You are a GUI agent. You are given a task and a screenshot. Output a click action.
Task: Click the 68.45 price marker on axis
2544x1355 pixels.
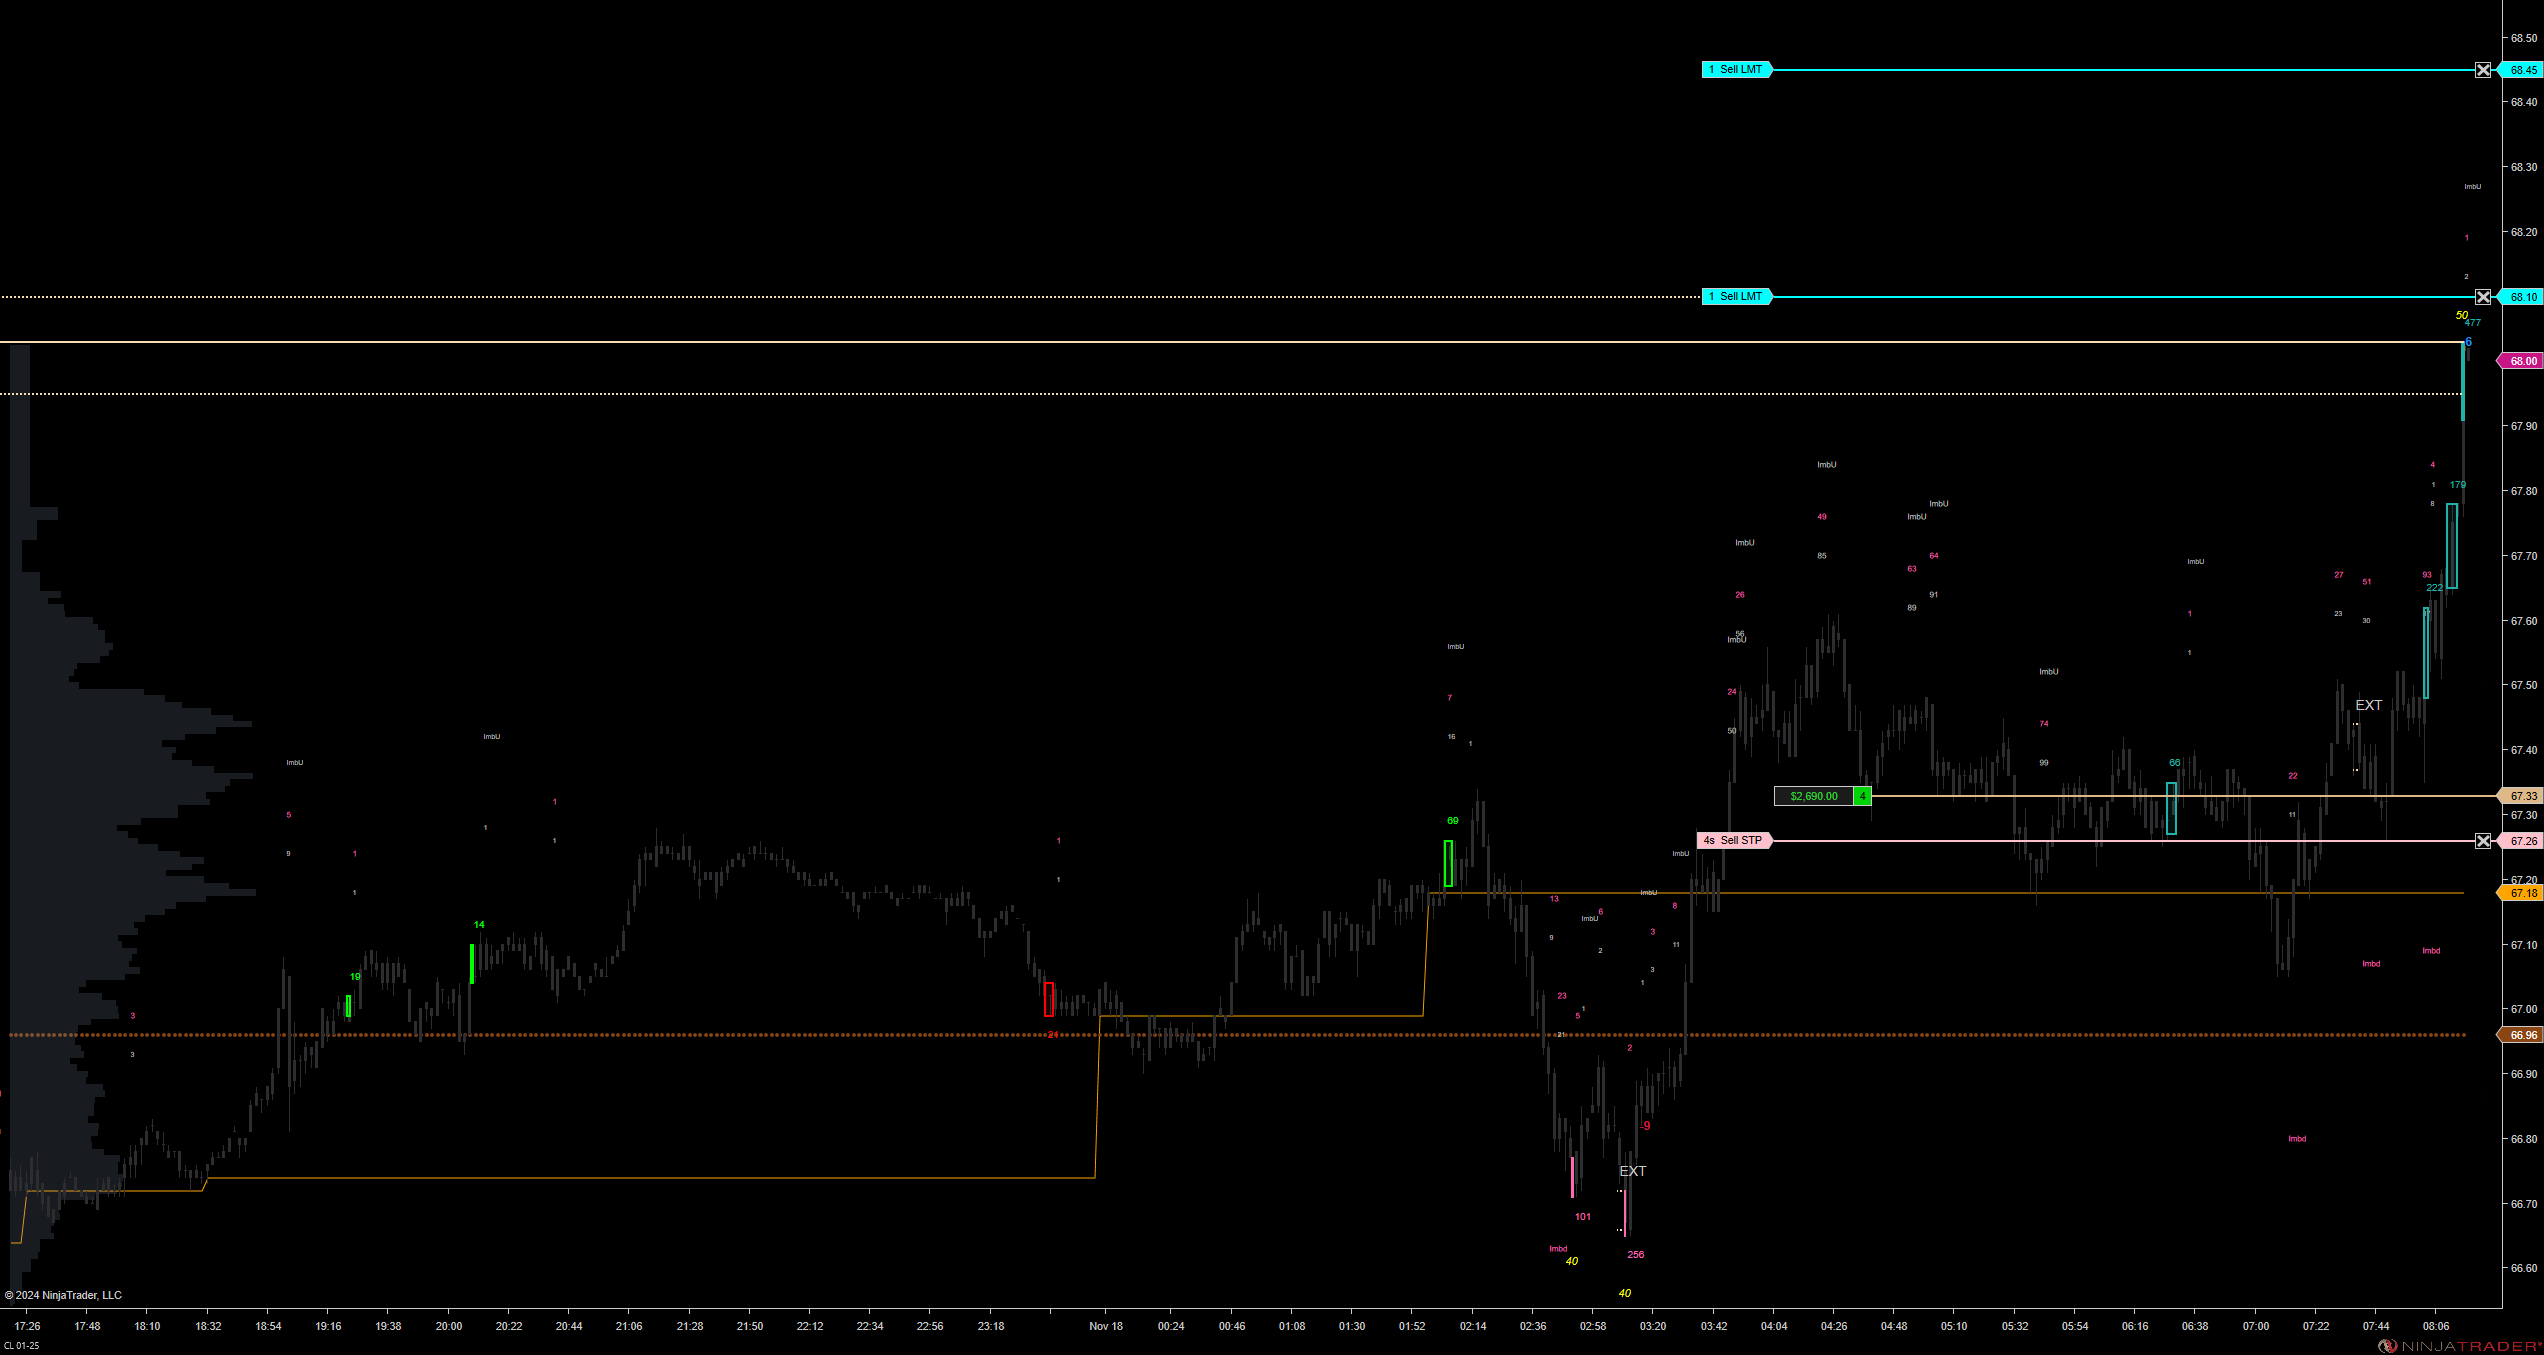(x=2521, y=70)
